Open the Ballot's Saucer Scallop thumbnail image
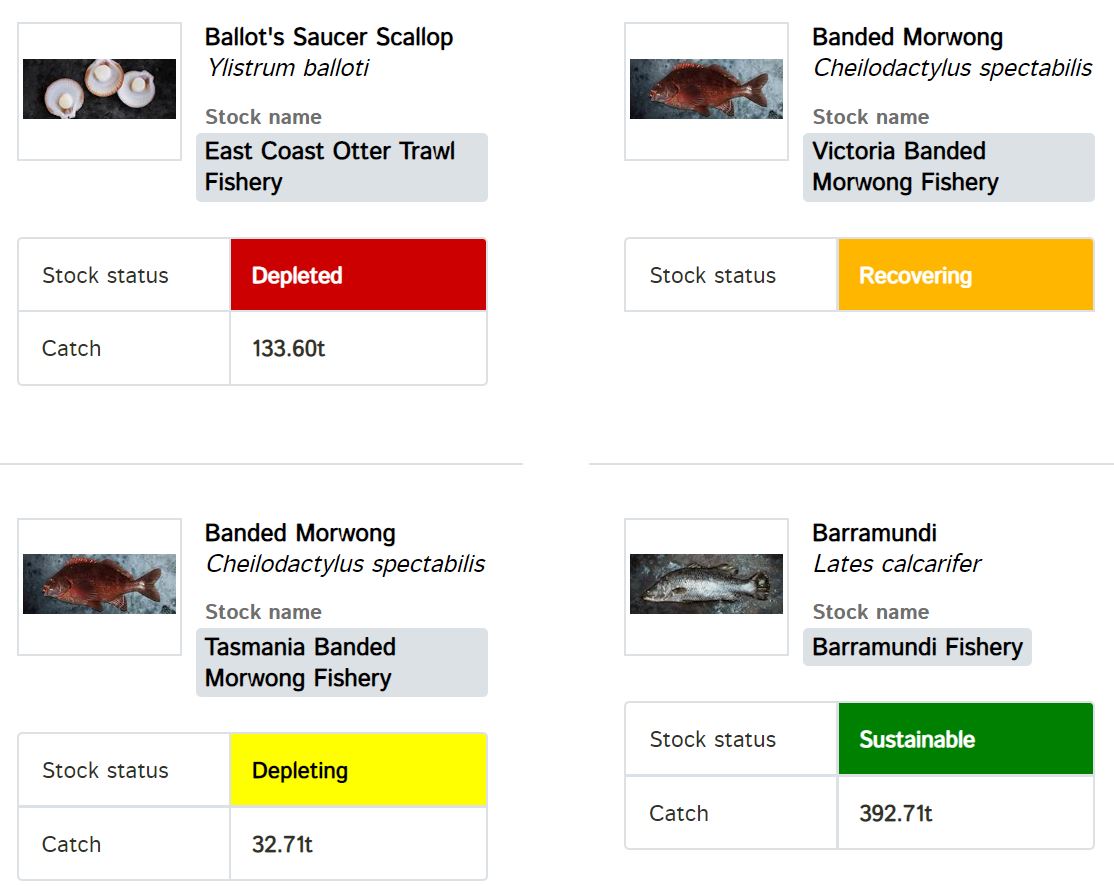 click(x=99, y=89)
